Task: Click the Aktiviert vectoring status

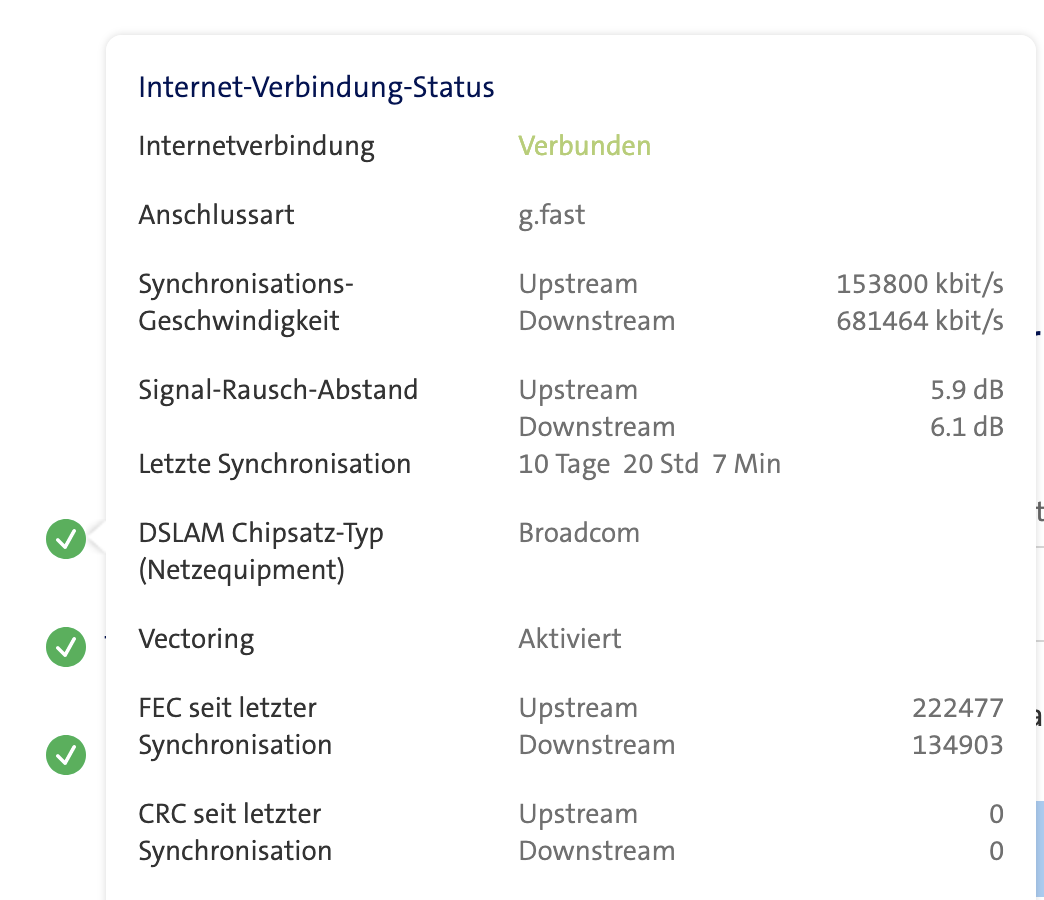Action: click(x=569, y=639)
